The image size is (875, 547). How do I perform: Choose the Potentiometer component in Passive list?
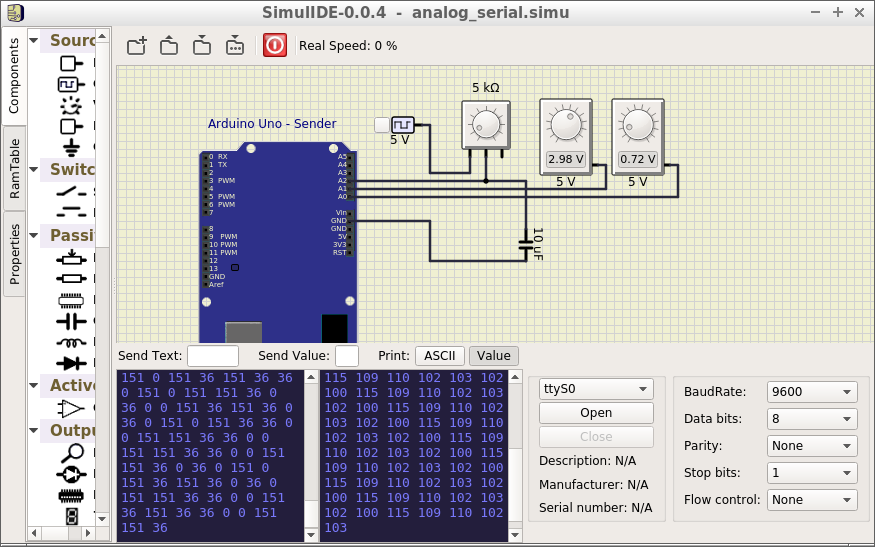(x=71, y=258)
